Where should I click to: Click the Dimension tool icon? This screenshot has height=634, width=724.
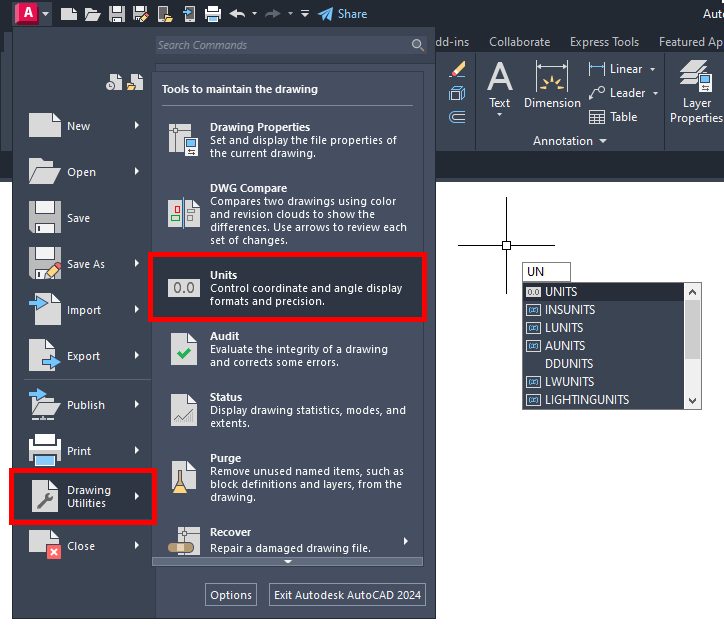pyautogui.click(x=552, y=85)
